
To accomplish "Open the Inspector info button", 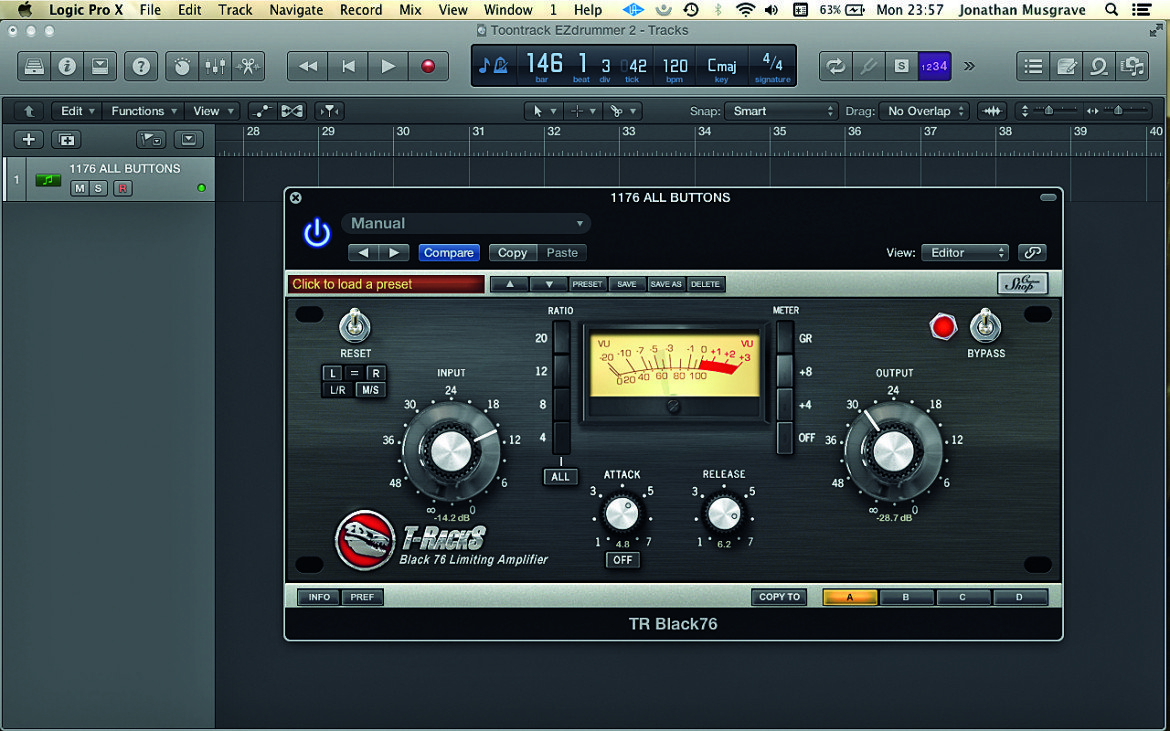I will point(67,66).
